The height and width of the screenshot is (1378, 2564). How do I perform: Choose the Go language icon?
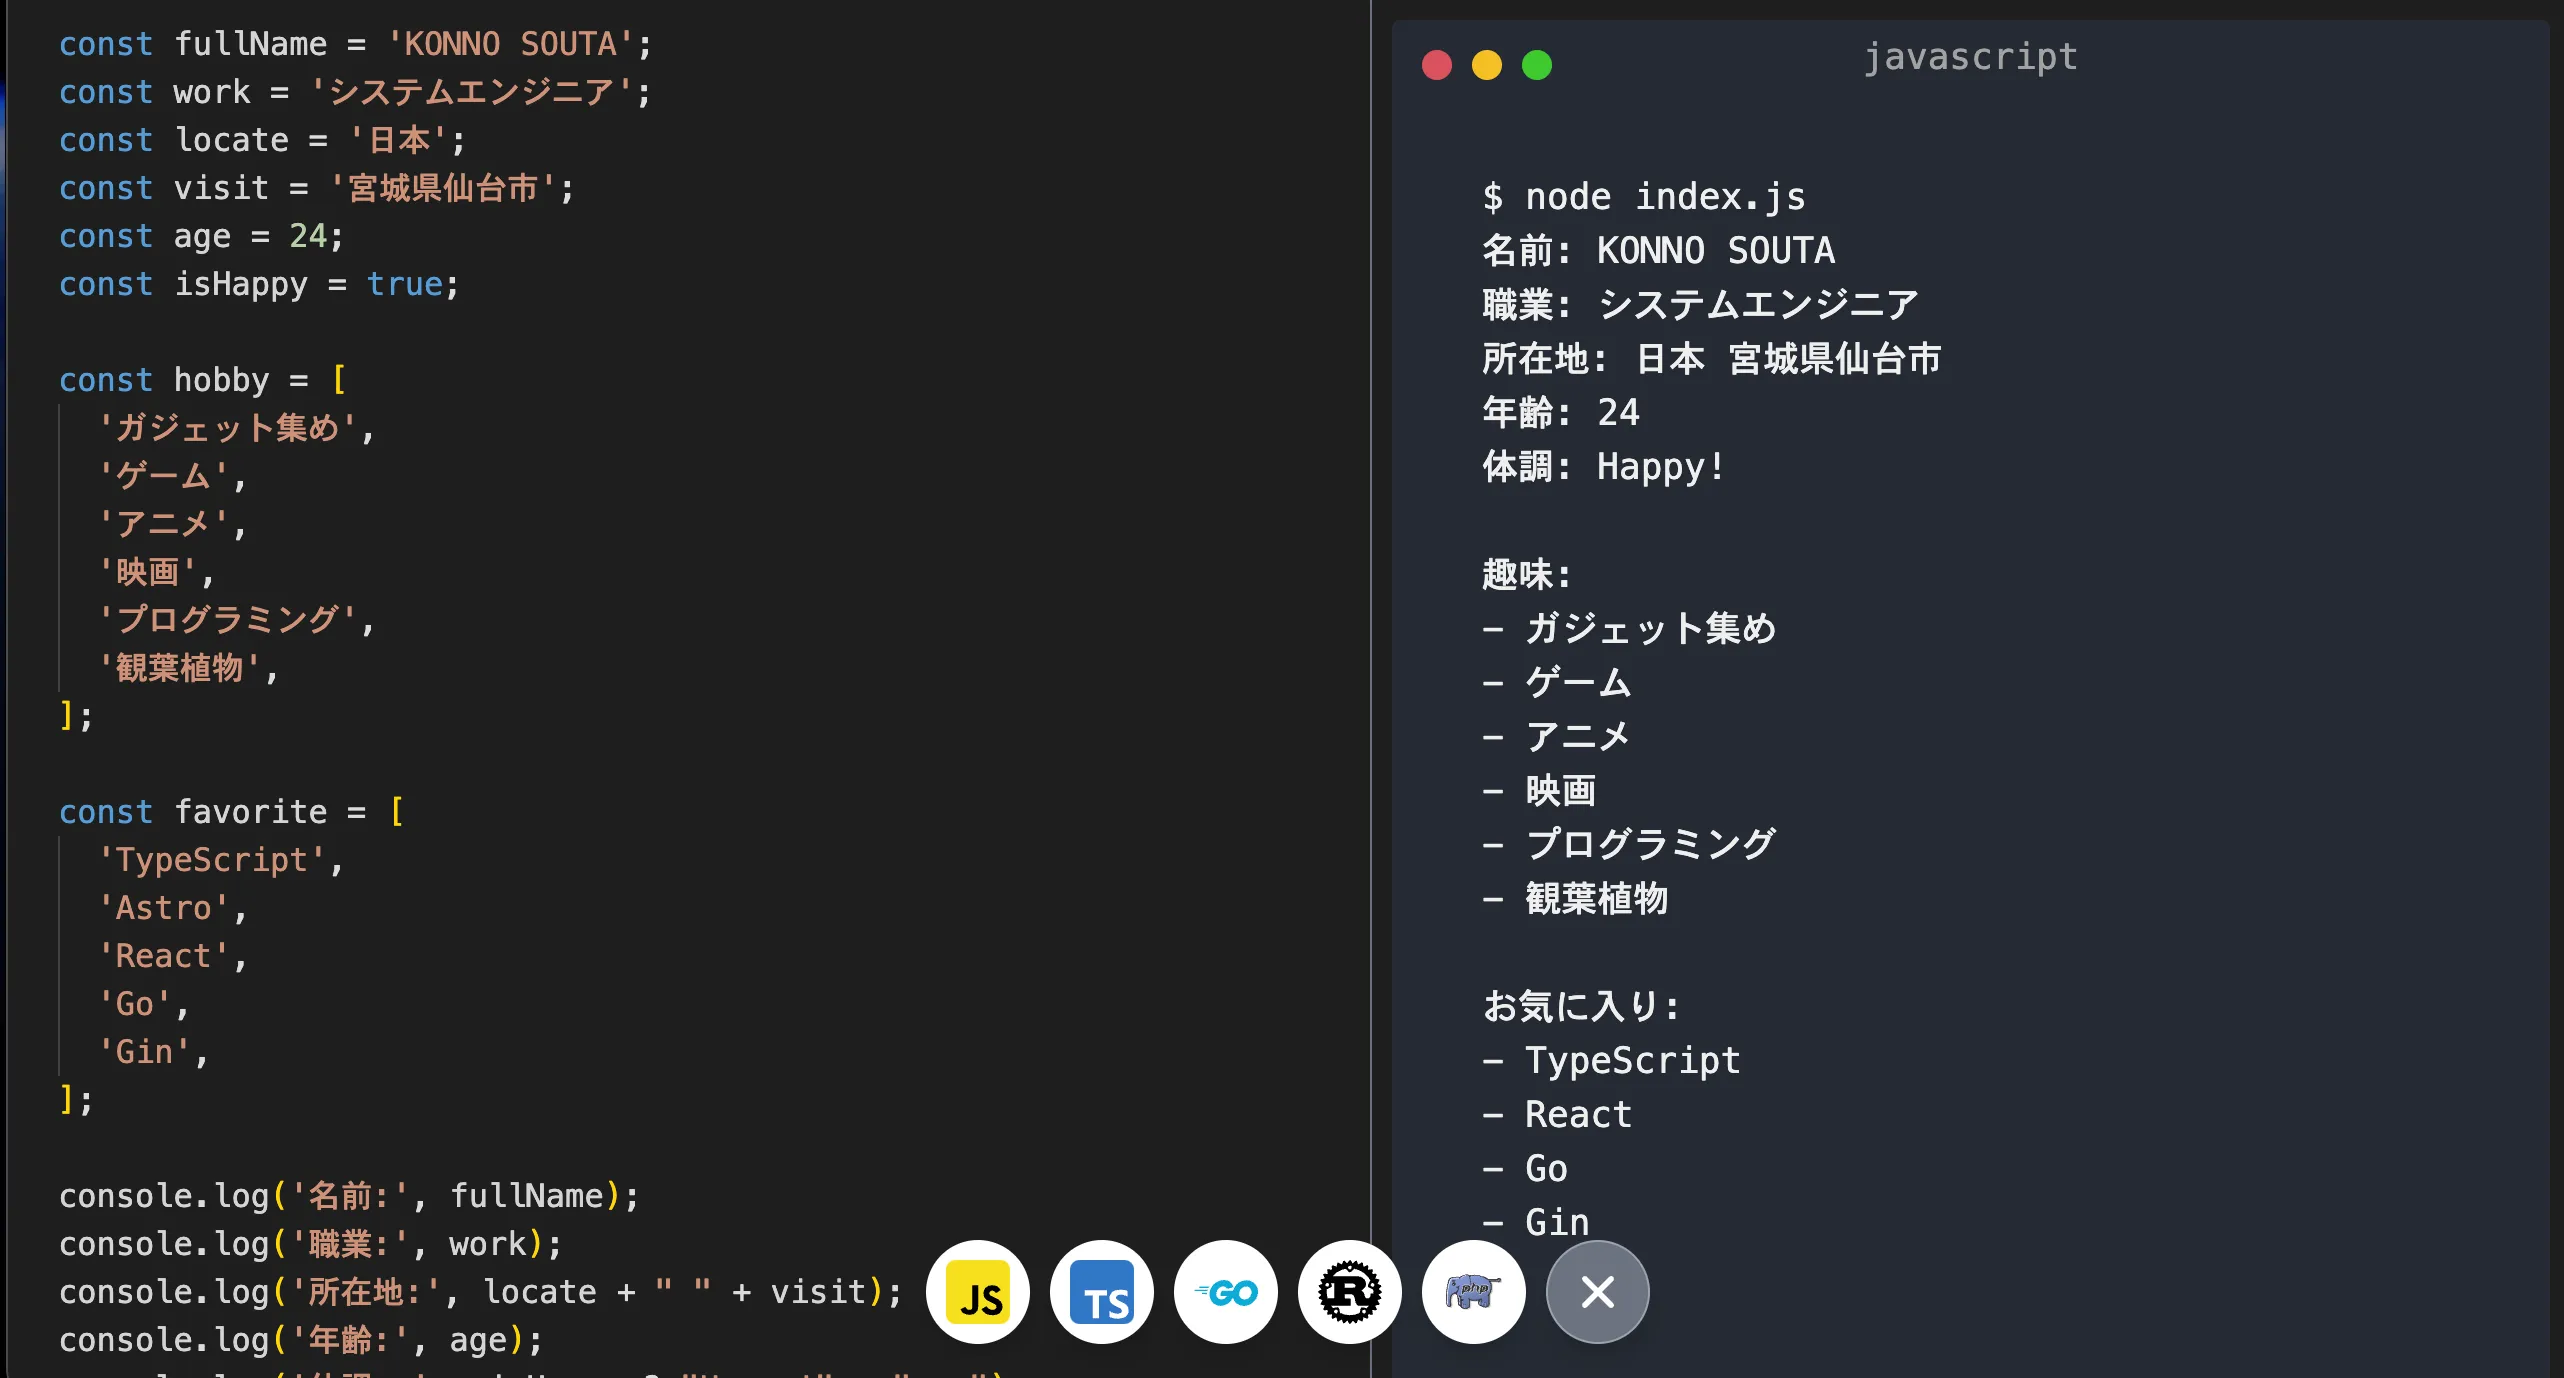pos(1225,1292)
